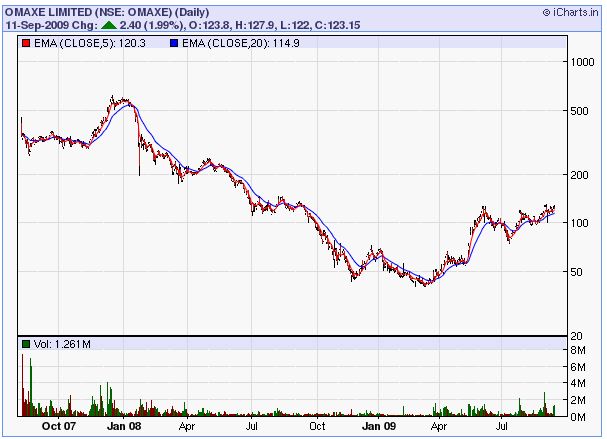Click the EMA (CLOSE,5): 120.3 legend label

[x=90, y=43]
